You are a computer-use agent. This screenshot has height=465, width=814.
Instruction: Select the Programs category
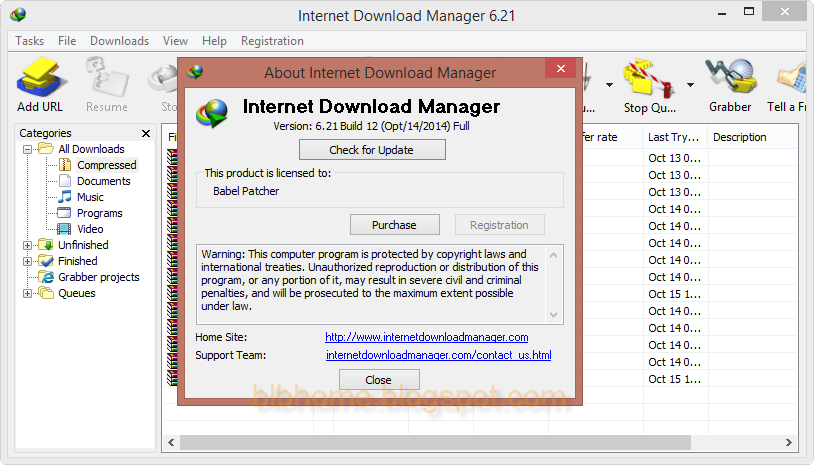tap(99, 213)
